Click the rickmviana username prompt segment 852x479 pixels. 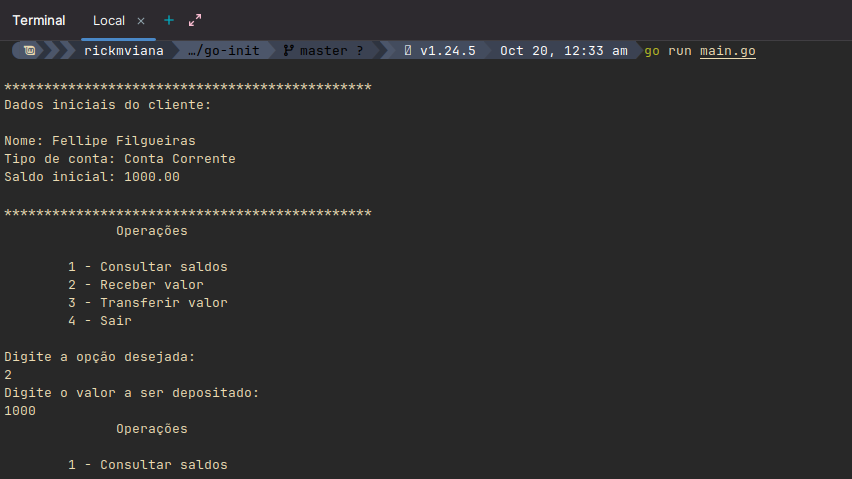tap(124, 50)
